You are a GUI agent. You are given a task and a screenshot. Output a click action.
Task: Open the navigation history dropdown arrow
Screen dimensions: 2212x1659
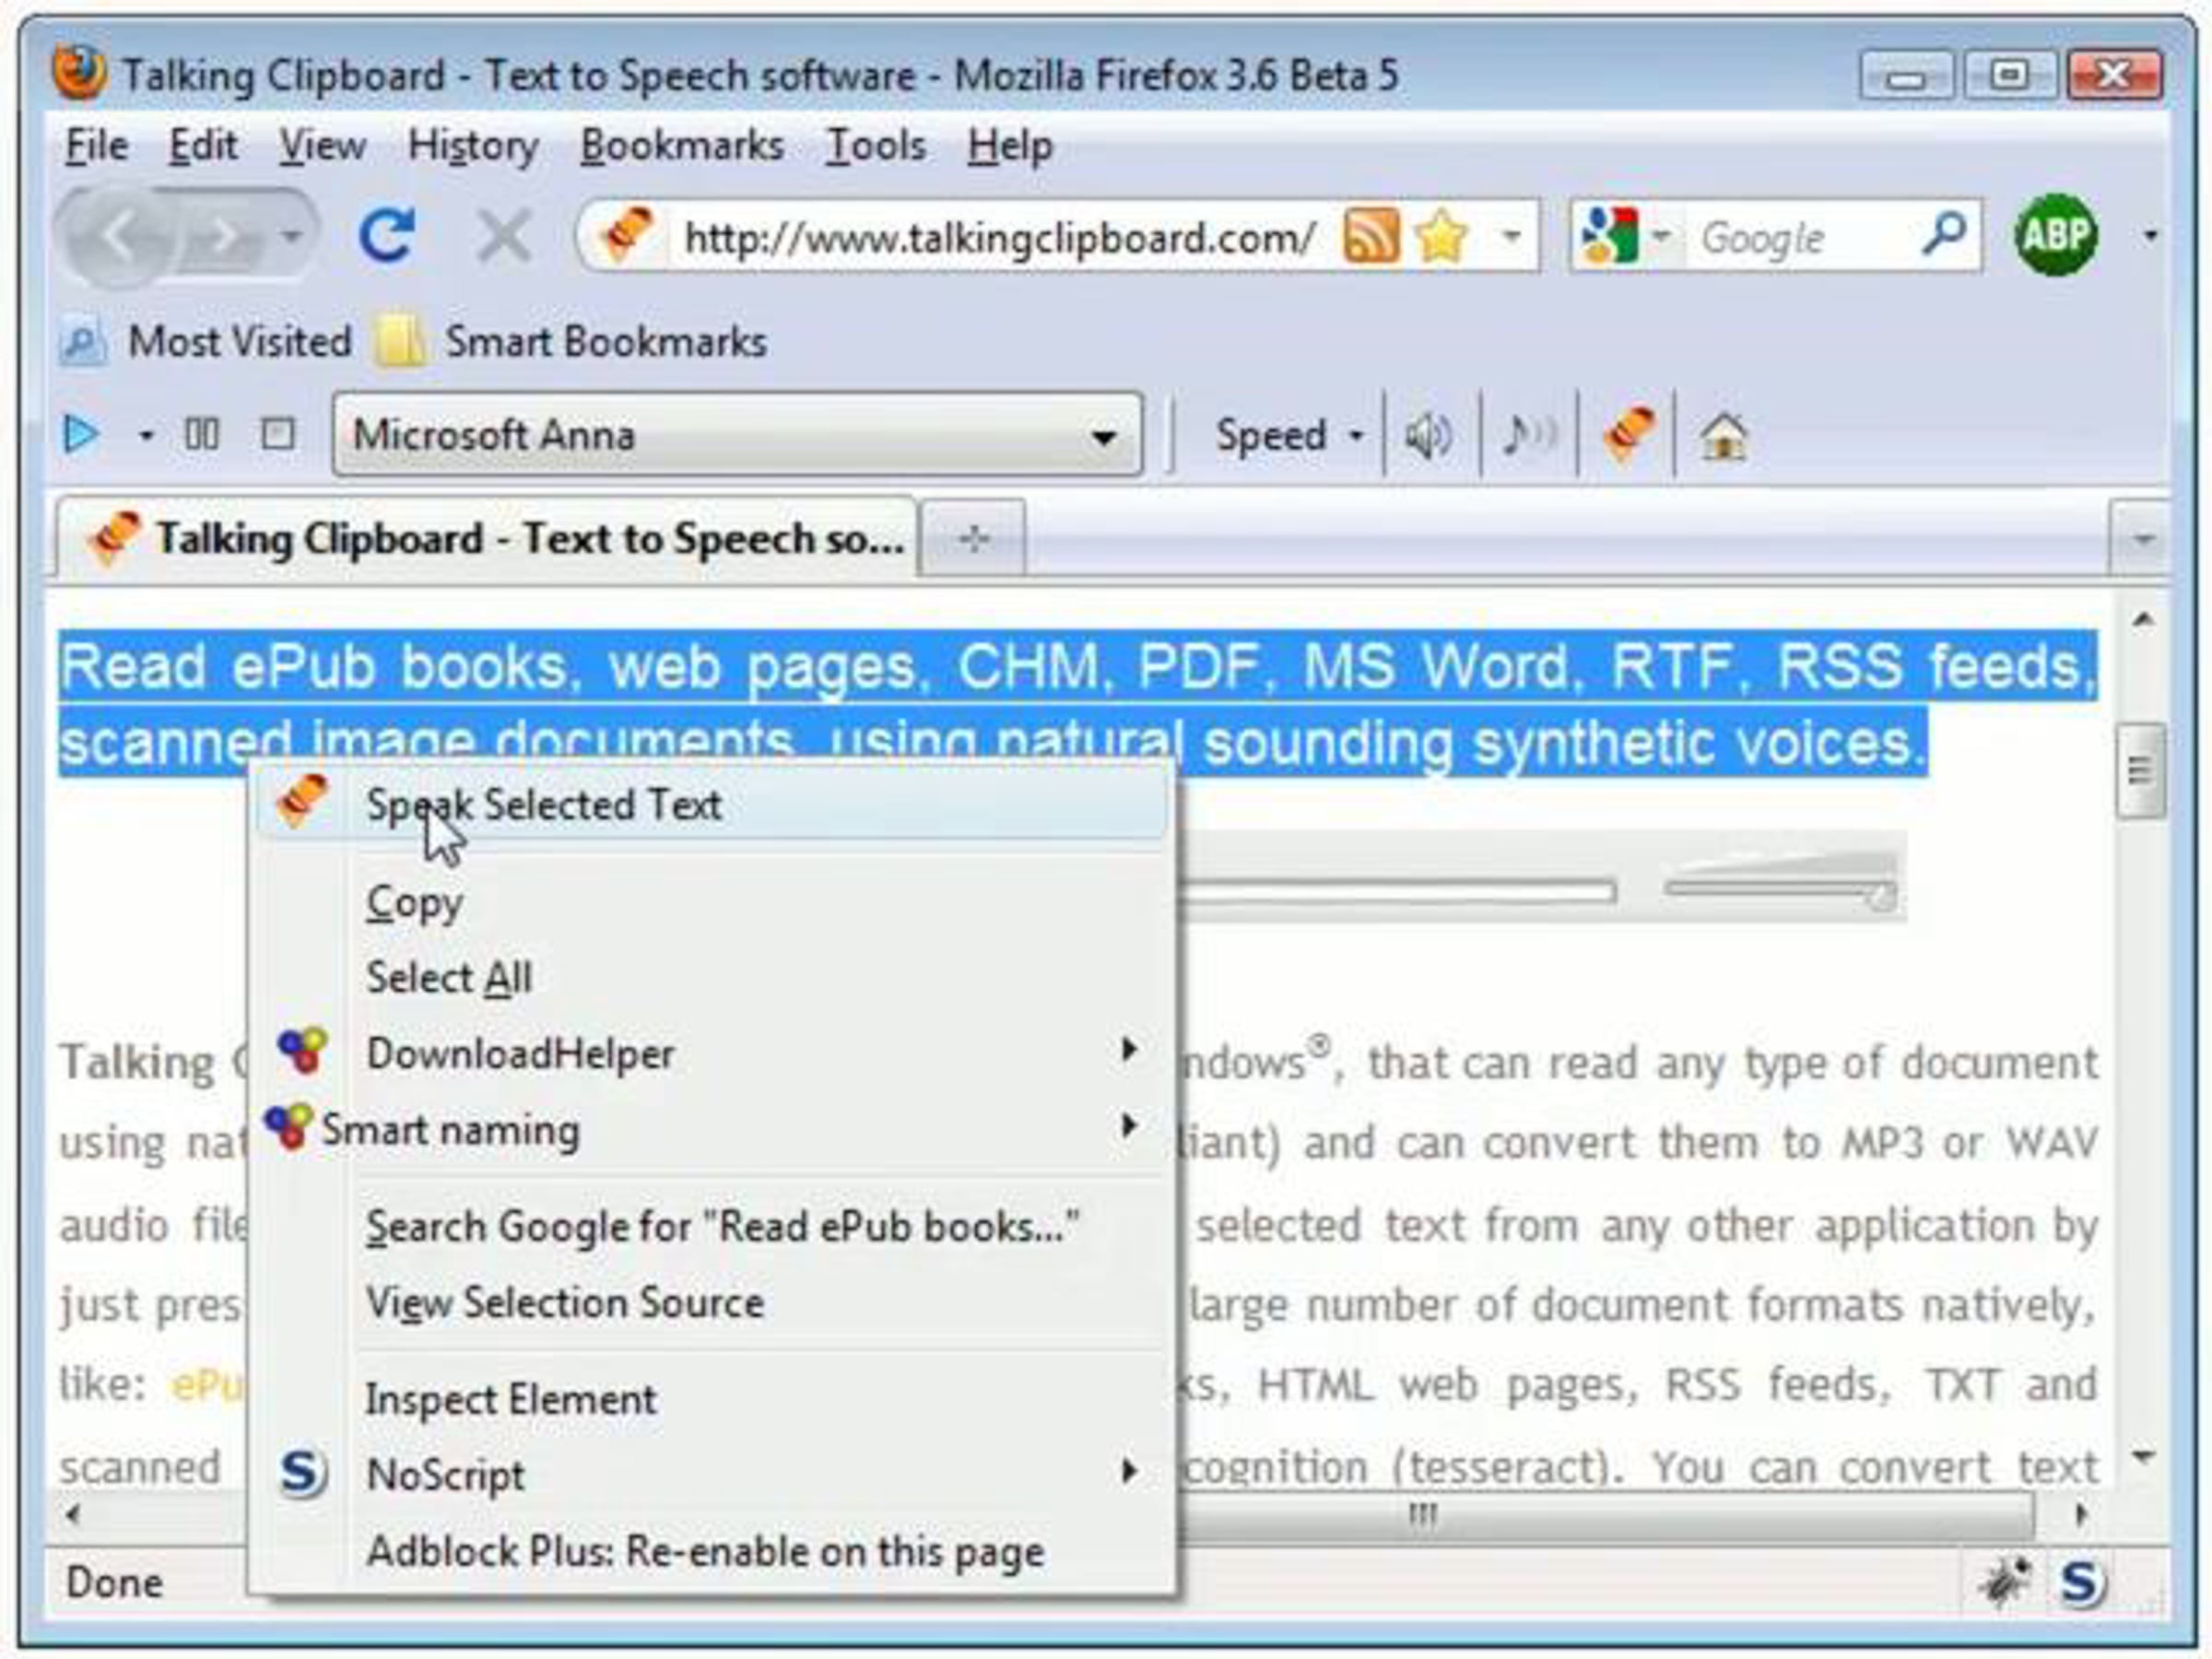point(291,237)
